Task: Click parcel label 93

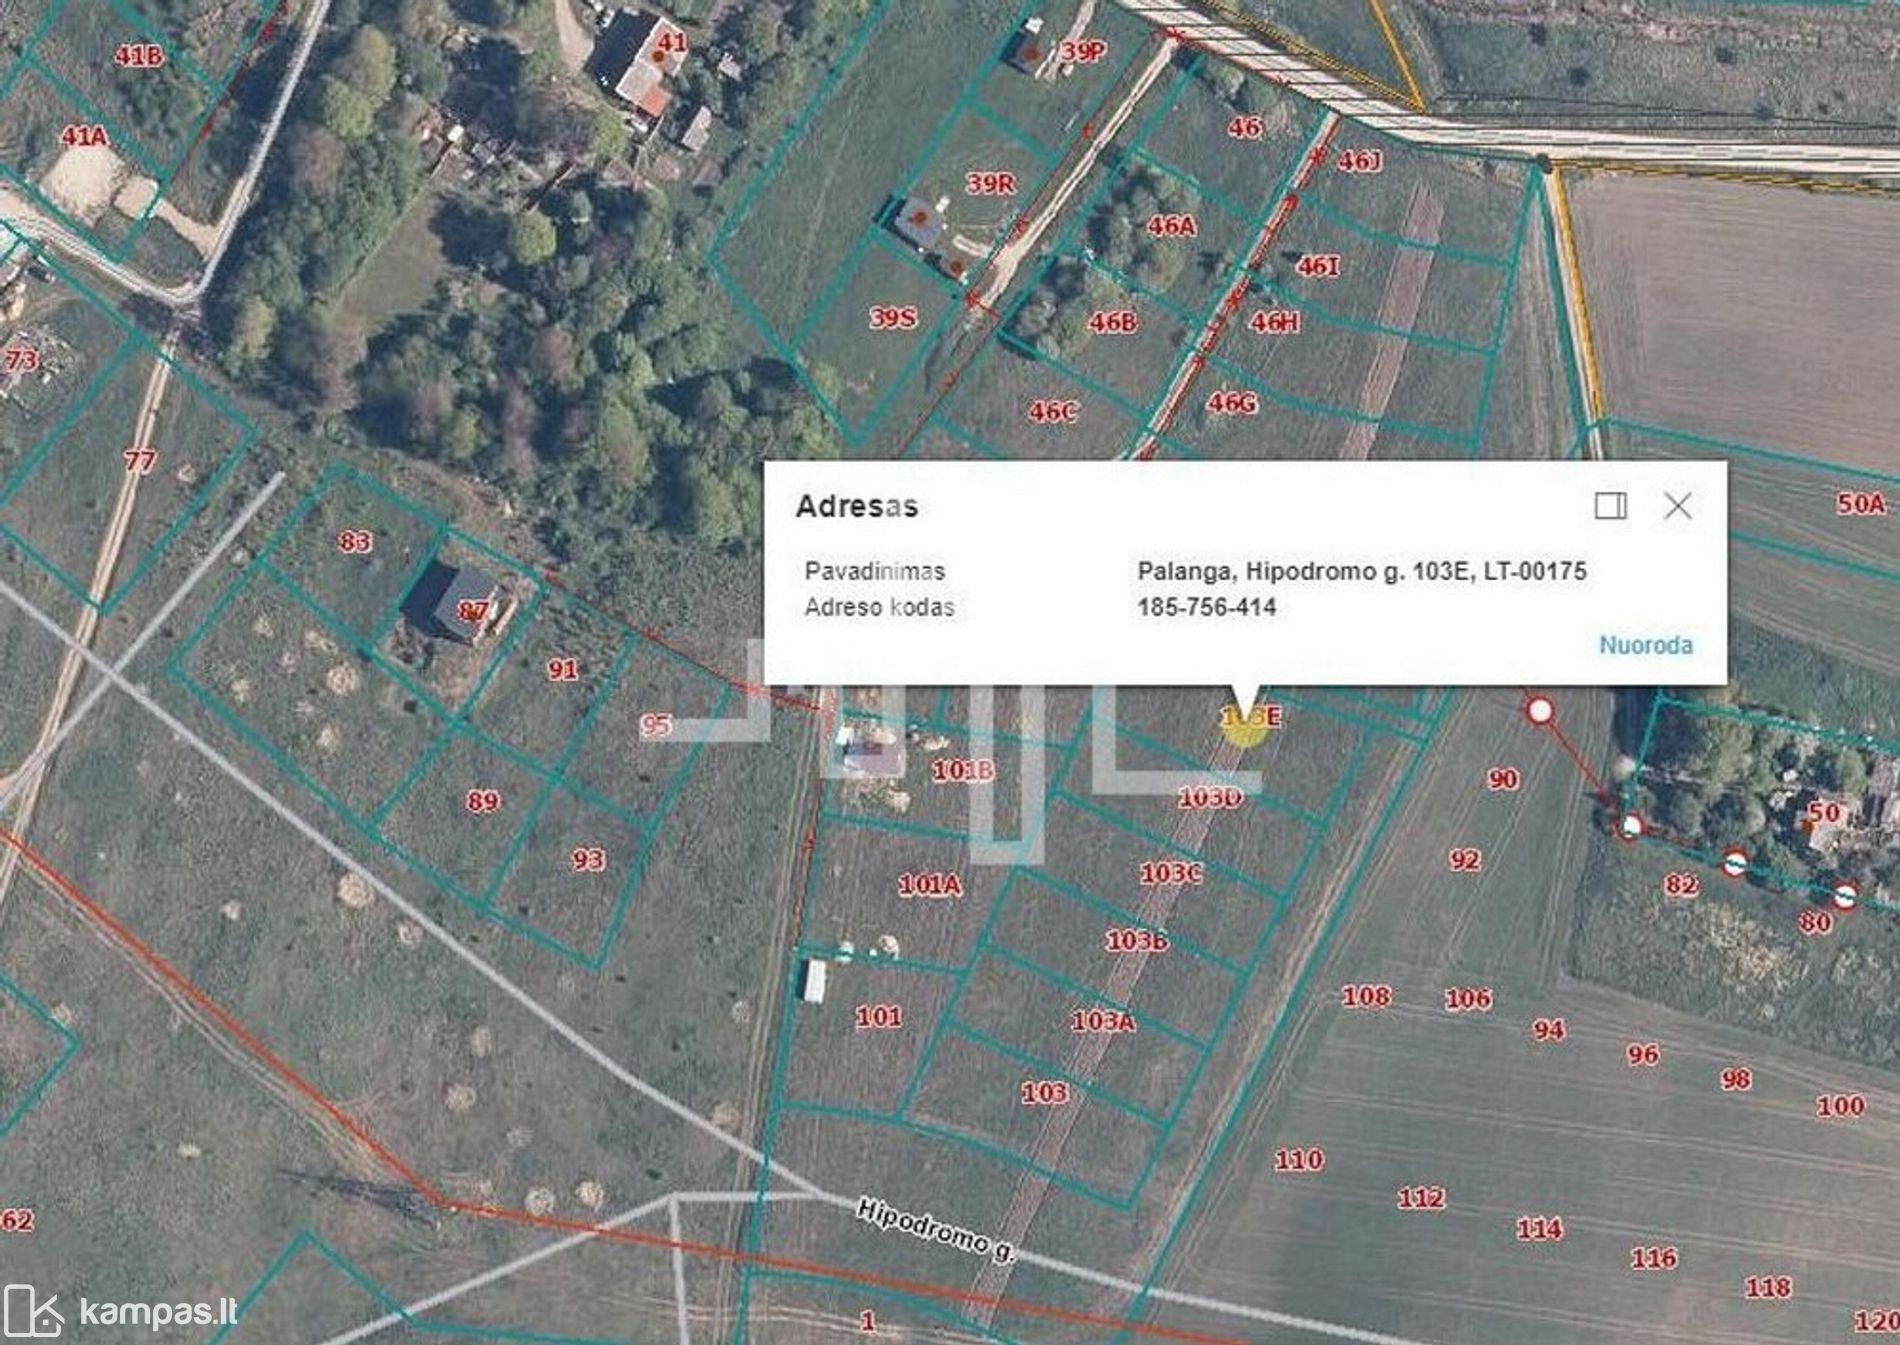Action: [x=588, y=860]
